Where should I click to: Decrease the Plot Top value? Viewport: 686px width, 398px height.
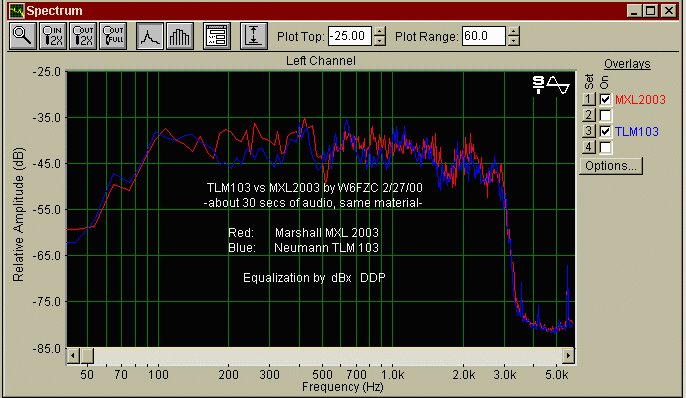pos(380,41)
